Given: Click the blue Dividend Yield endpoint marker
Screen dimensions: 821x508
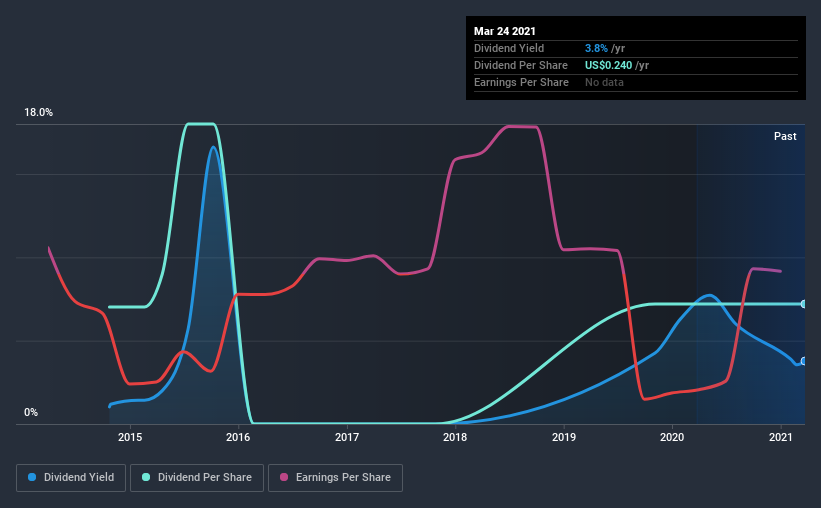Looking at the screenshot, I should pos(804,361).
